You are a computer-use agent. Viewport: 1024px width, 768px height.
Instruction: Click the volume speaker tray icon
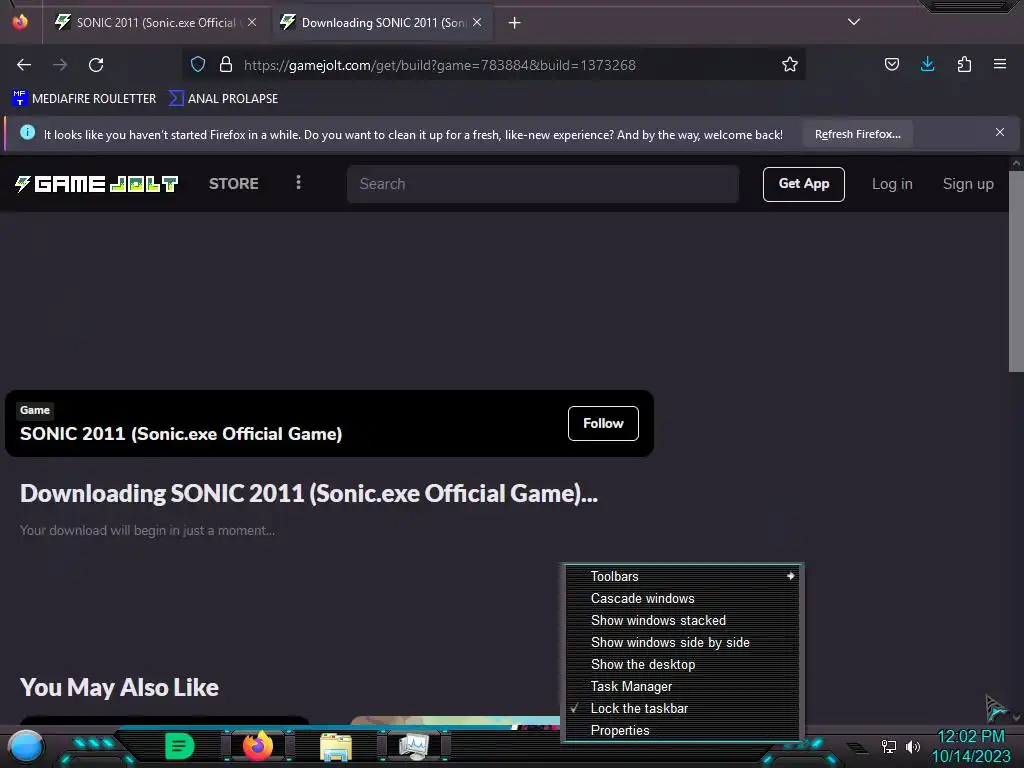coord(913,746)
